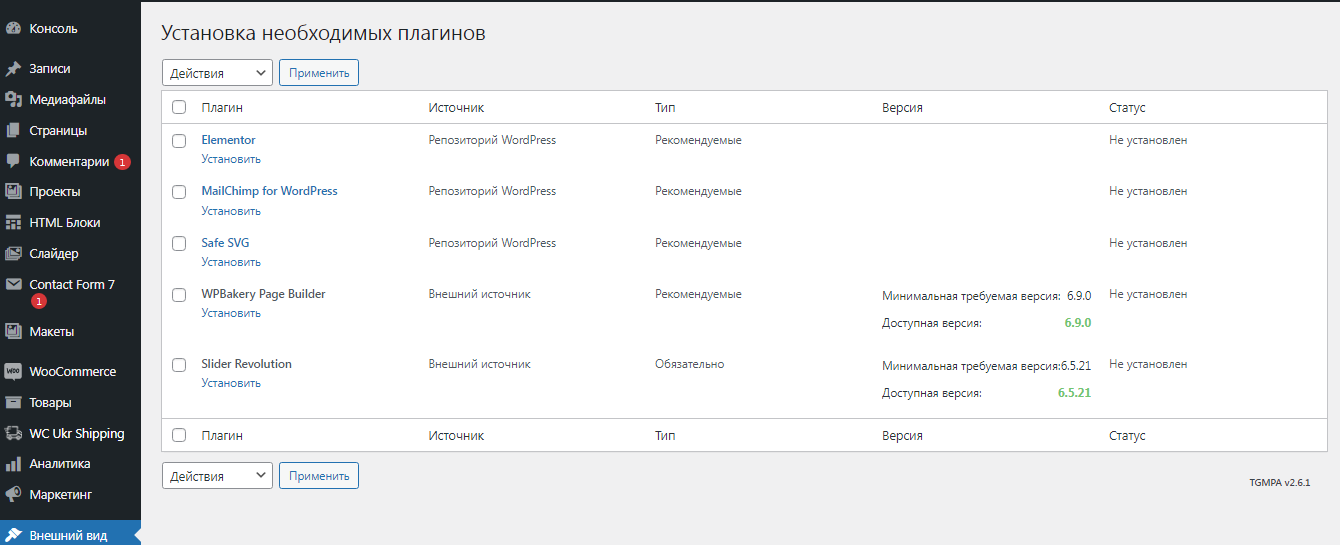Open the Elementor plugin link

coord(228,140)
